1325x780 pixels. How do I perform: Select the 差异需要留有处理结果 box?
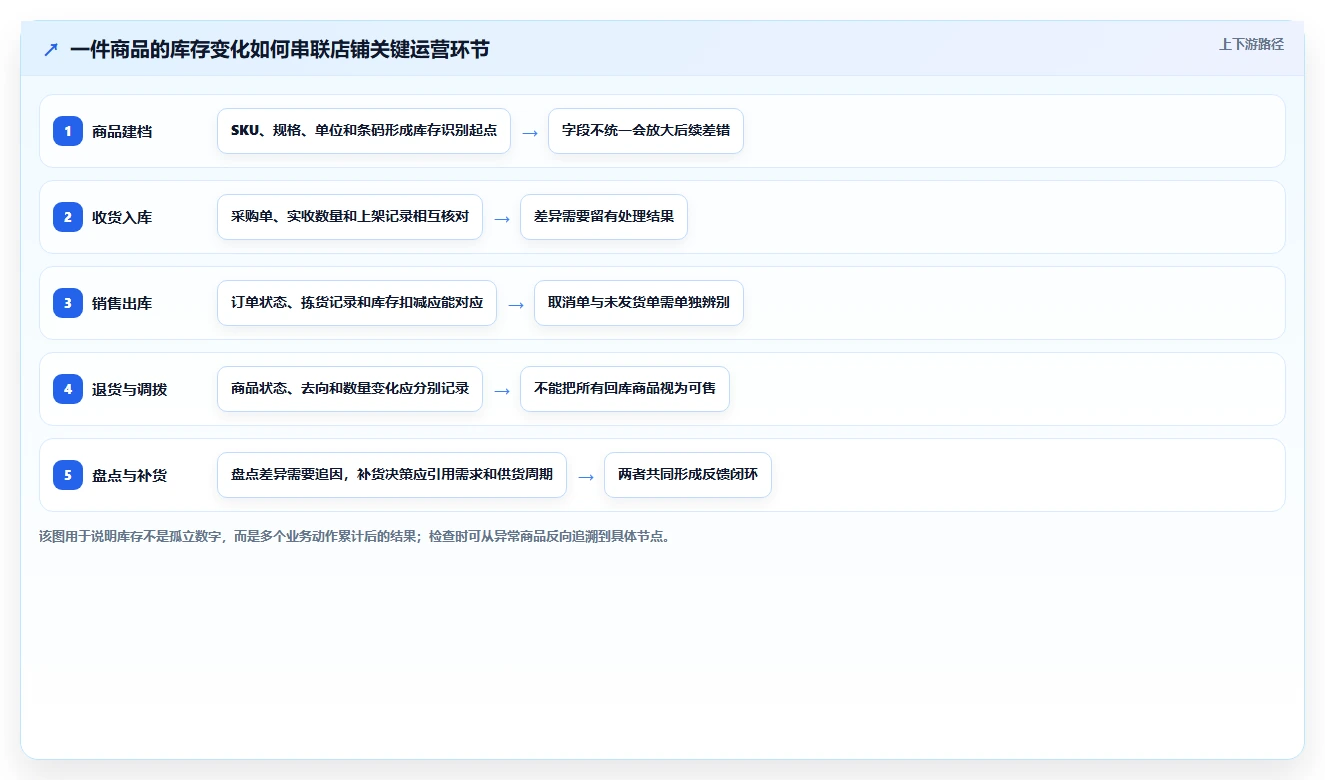[x=604, y=217]
